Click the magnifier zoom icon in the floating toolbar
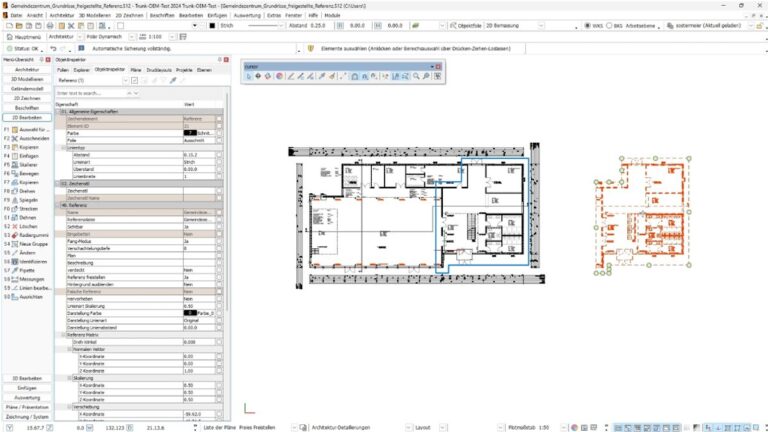 (416, 76)
